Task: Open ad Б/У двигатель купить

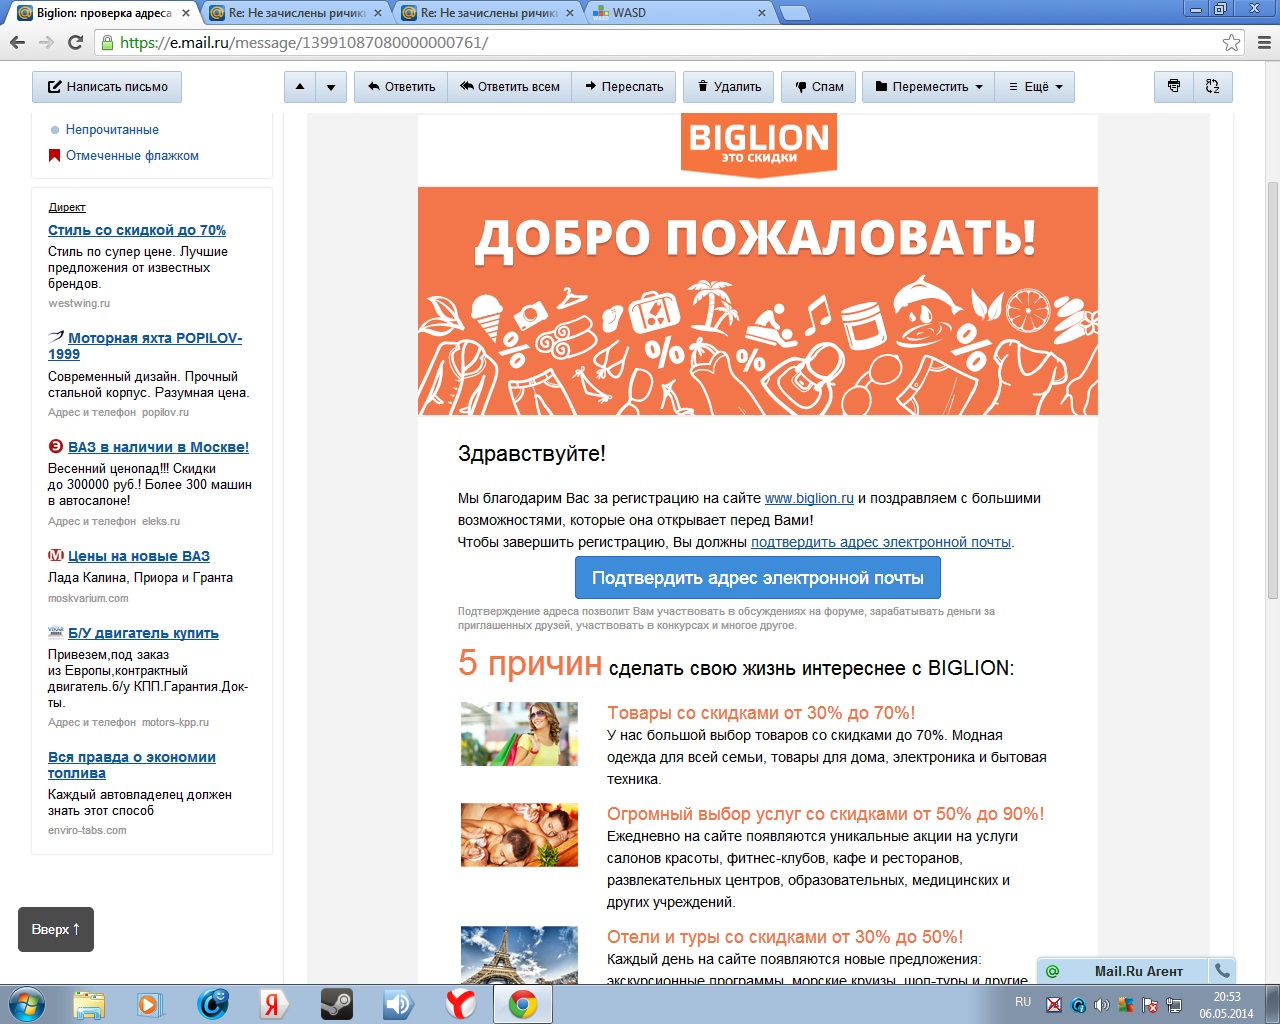Action: 143,633
